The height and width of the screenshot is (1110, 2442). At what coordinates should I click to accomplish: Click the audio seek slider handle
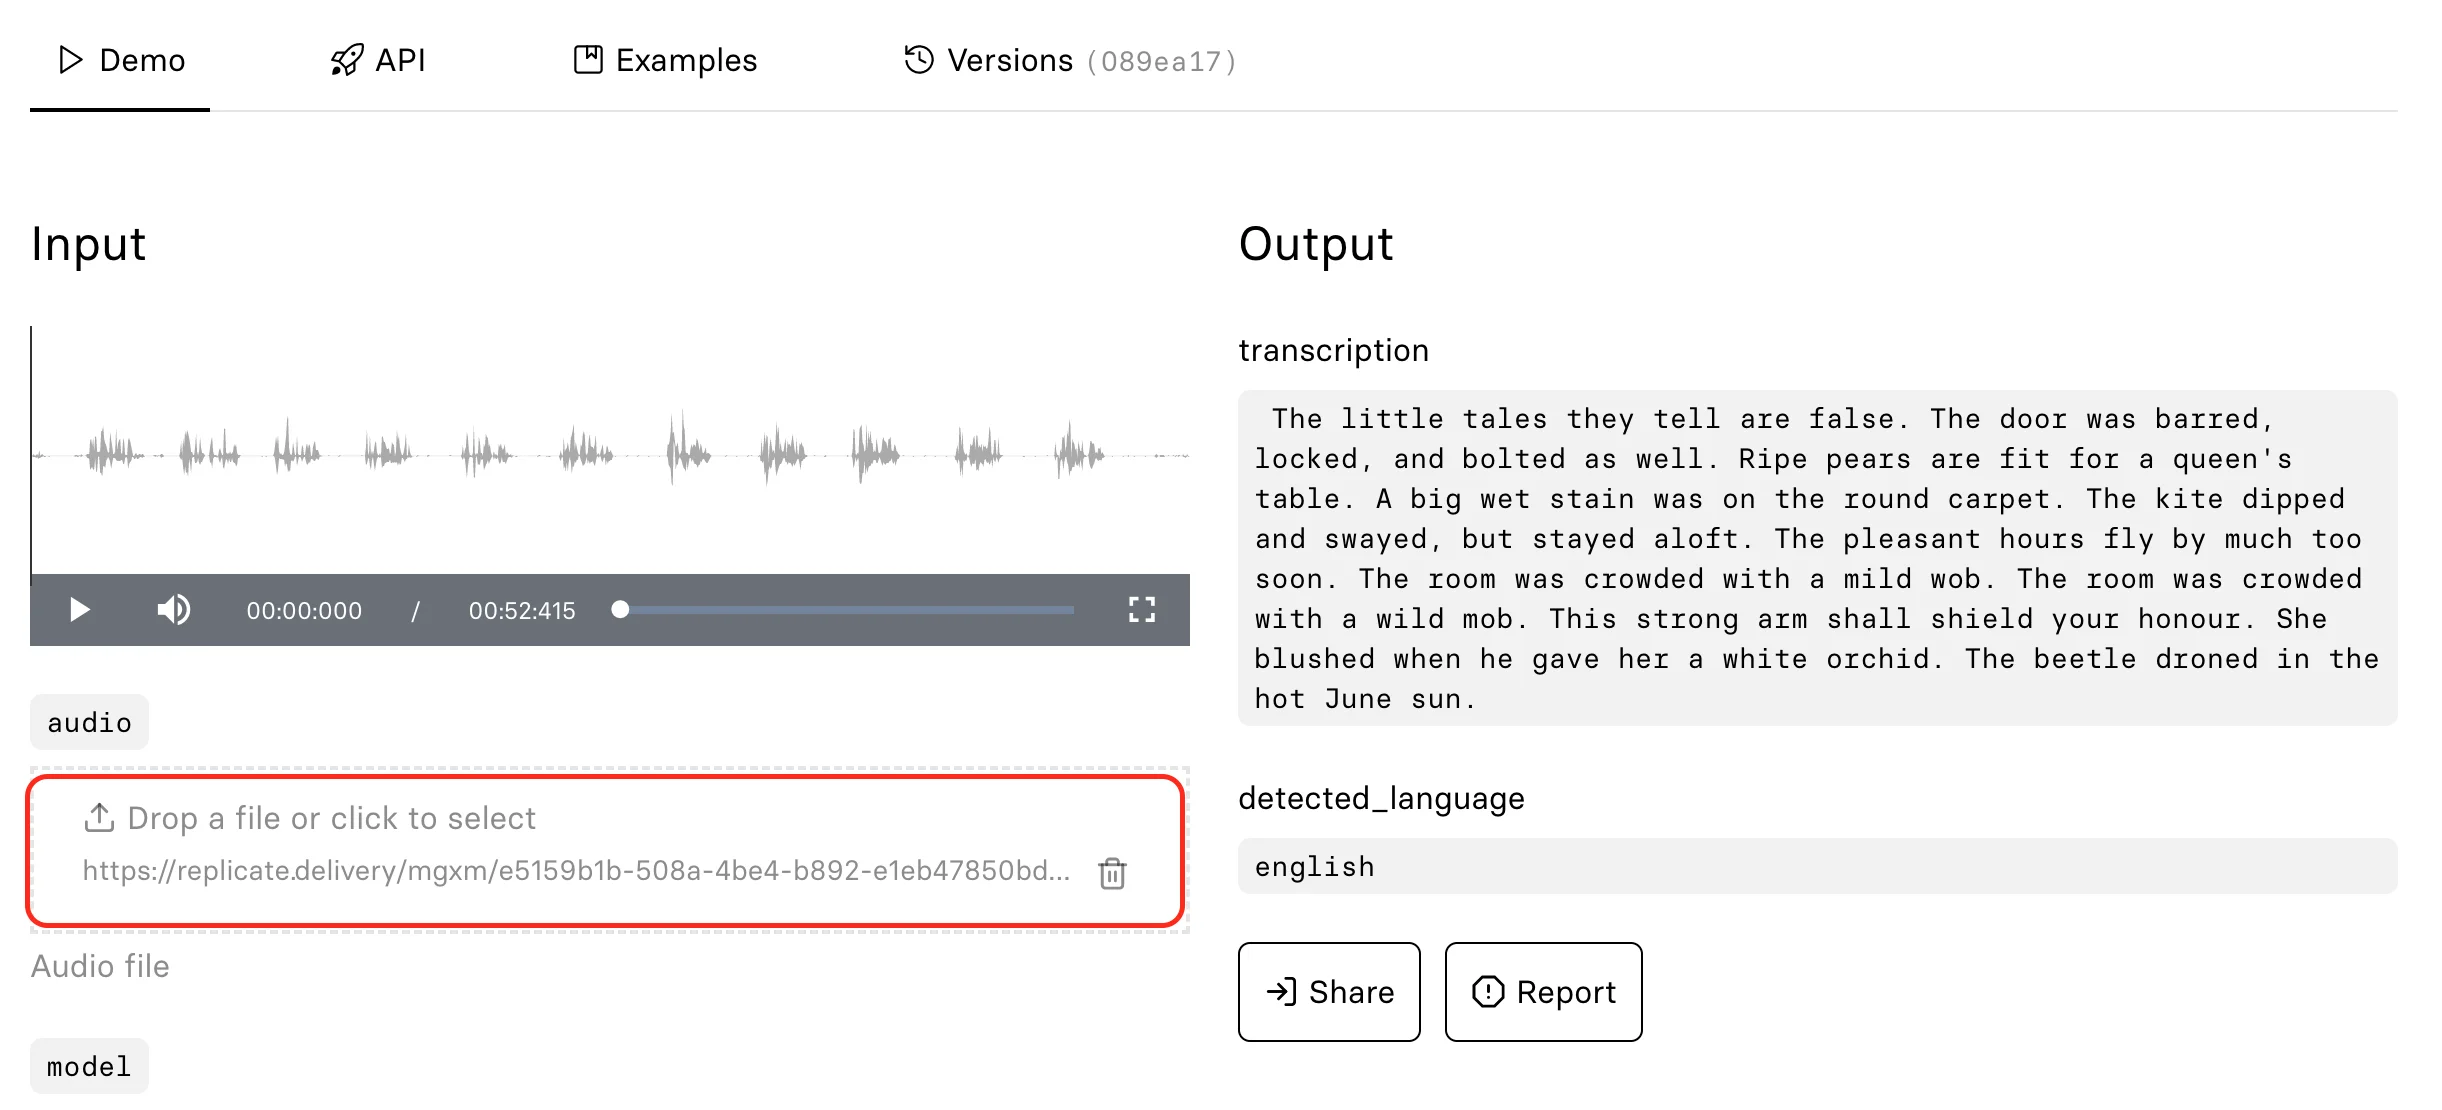[x=620, y=610]
